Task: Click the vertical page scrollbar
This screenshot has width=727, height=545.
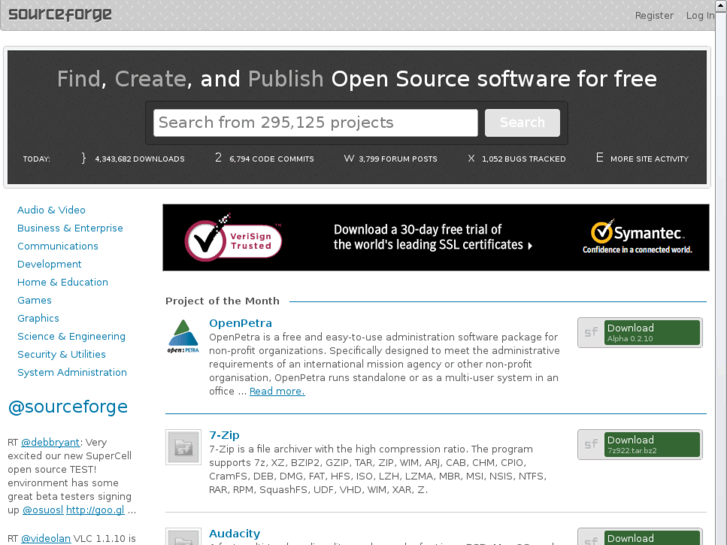Action: (x=721, y=272)
